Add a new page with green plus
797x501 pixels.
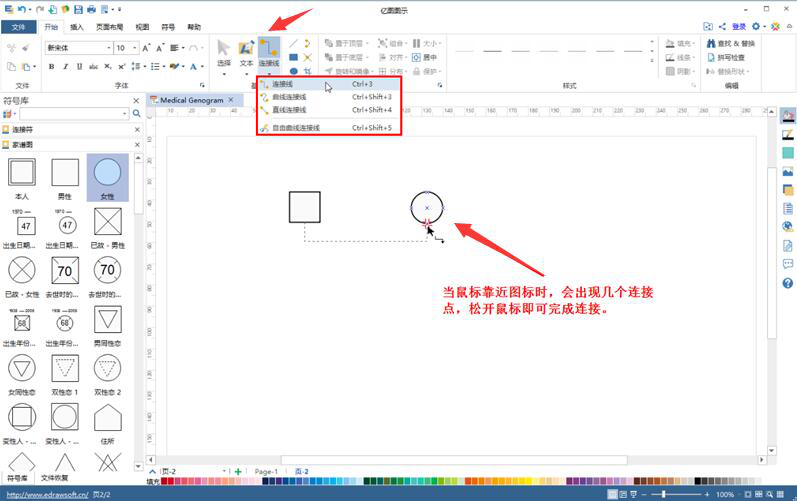tap(238, 472)
